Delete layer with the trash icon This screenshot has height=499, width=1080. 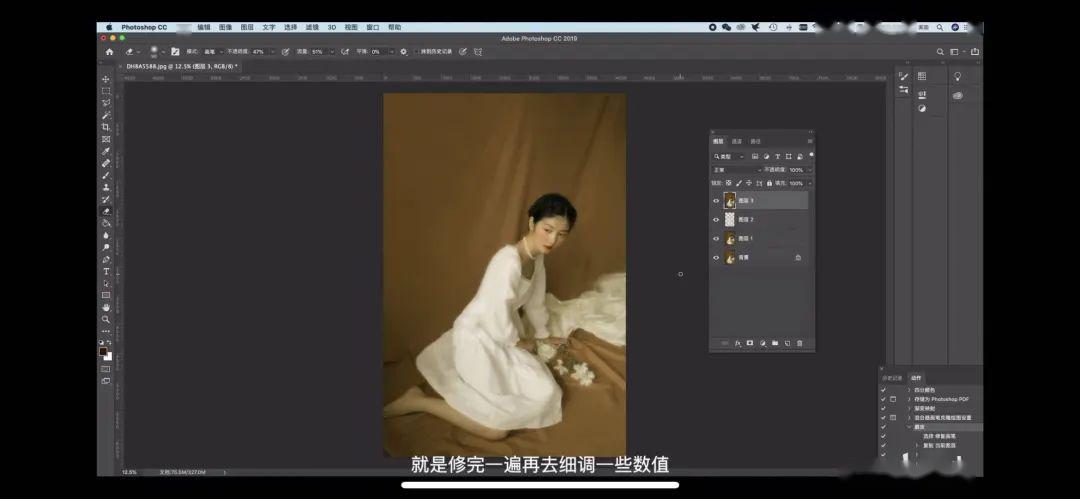800,343
